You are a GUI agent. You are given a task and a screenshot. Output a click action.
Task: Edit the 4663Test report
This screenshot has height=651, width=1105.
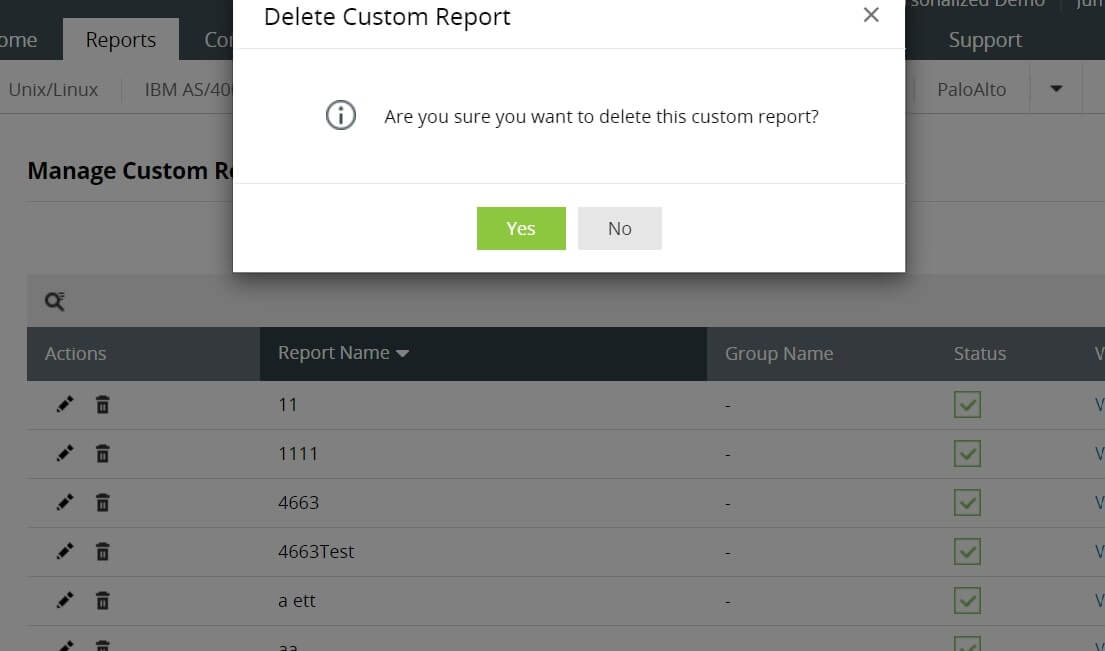[x=65, y=551]
